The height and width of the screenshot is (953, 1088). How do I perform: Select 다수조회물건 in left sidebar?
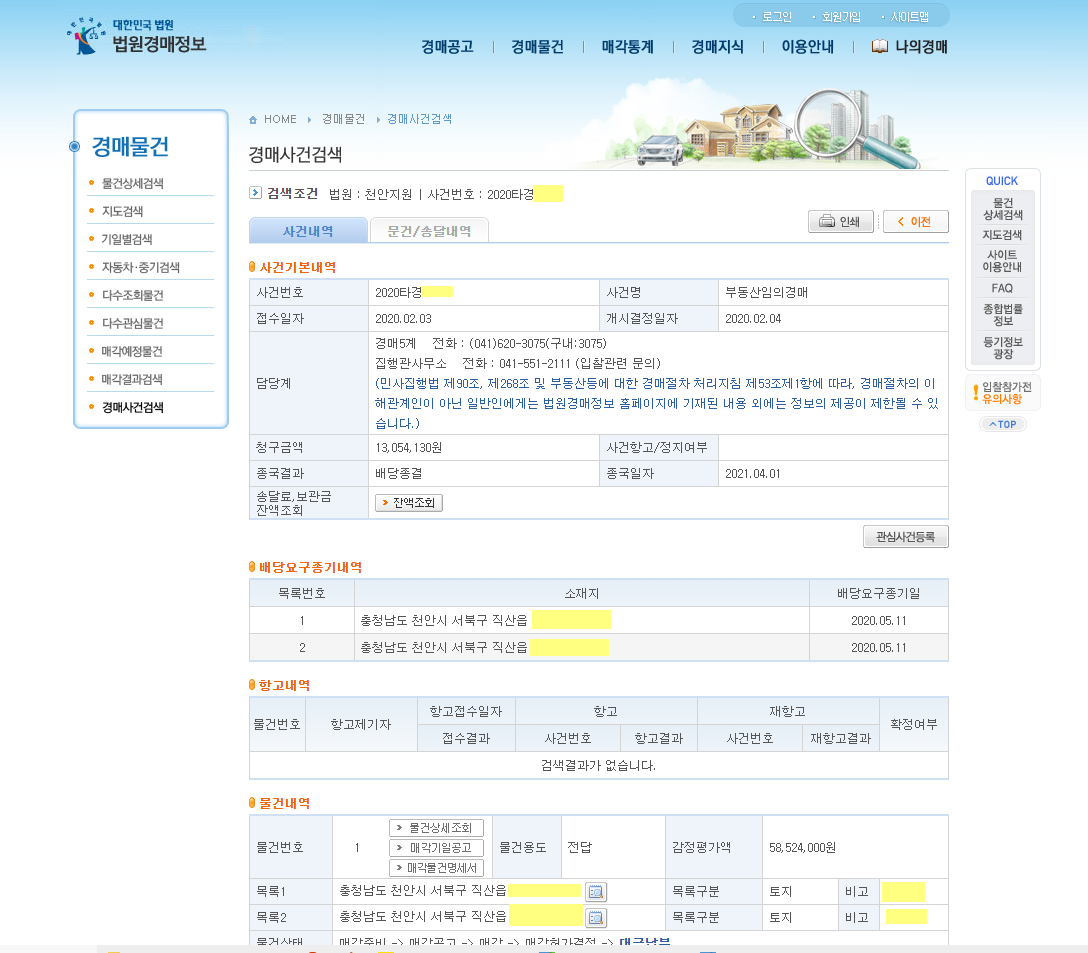tap(133, 295)
